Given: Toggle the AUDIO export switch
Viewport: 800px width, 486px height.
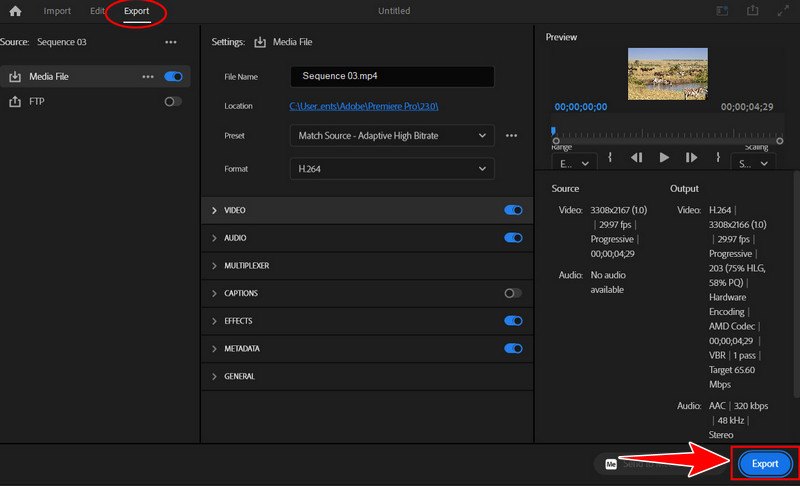Looking at the screenshot, I should tap(513, 238).
